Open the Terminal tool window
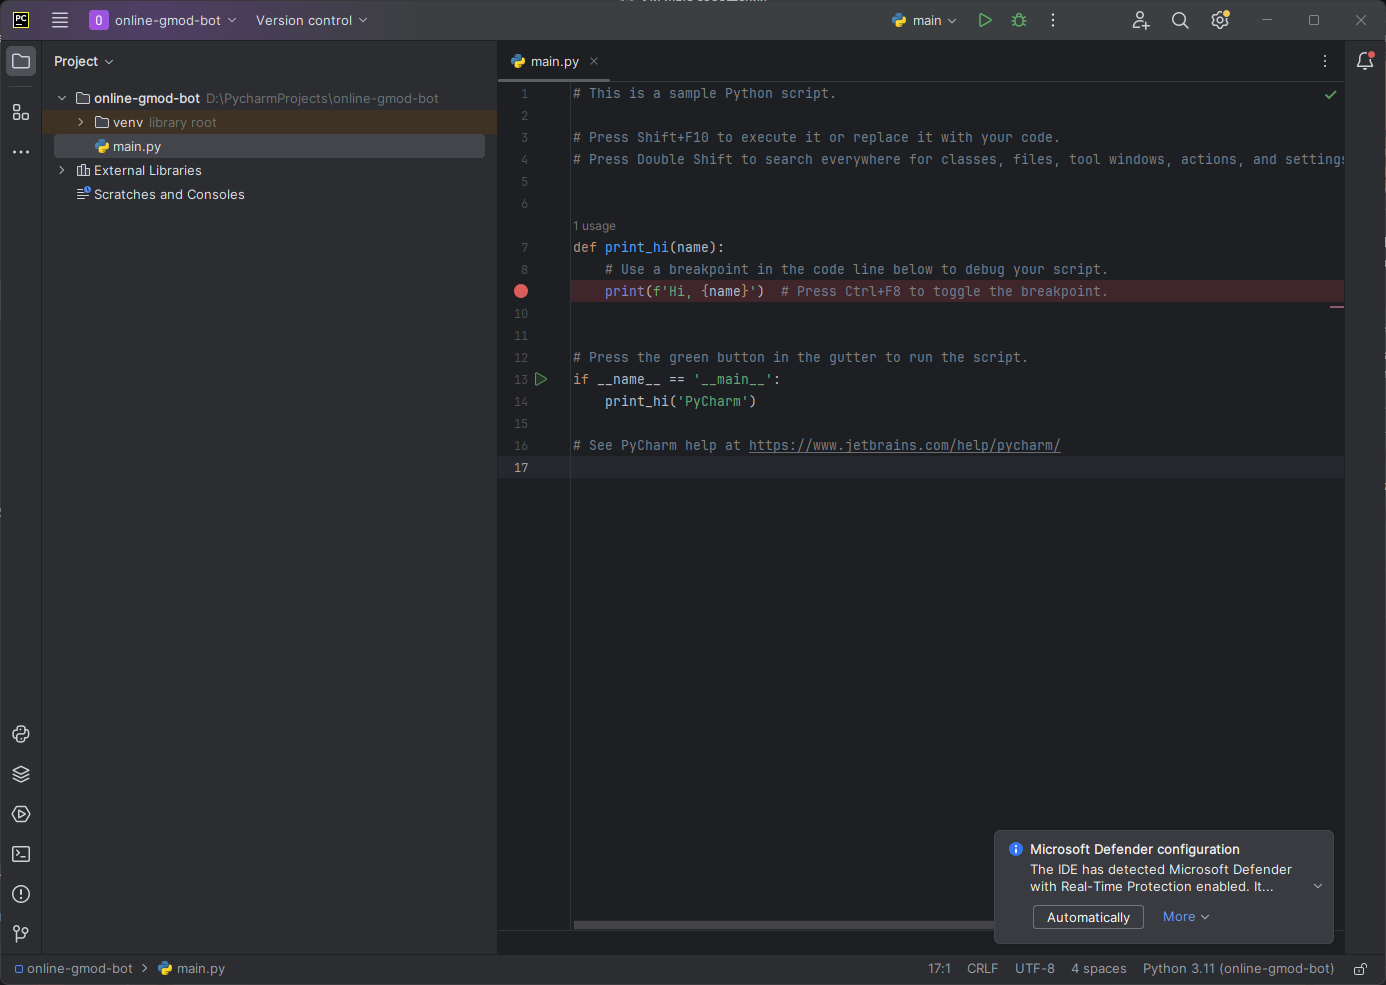The height and width of the screenshot is (985, 1386). [x=21, y=854]
